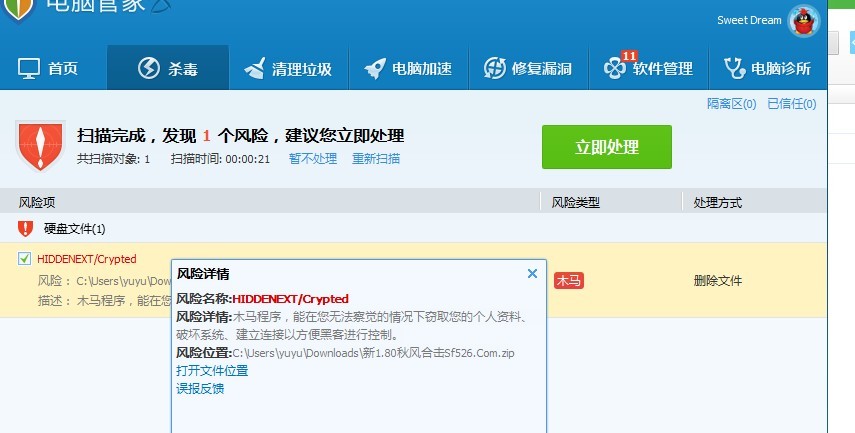
Task: Click the 电脑管家 shield logo
Action: pos(20,9)
